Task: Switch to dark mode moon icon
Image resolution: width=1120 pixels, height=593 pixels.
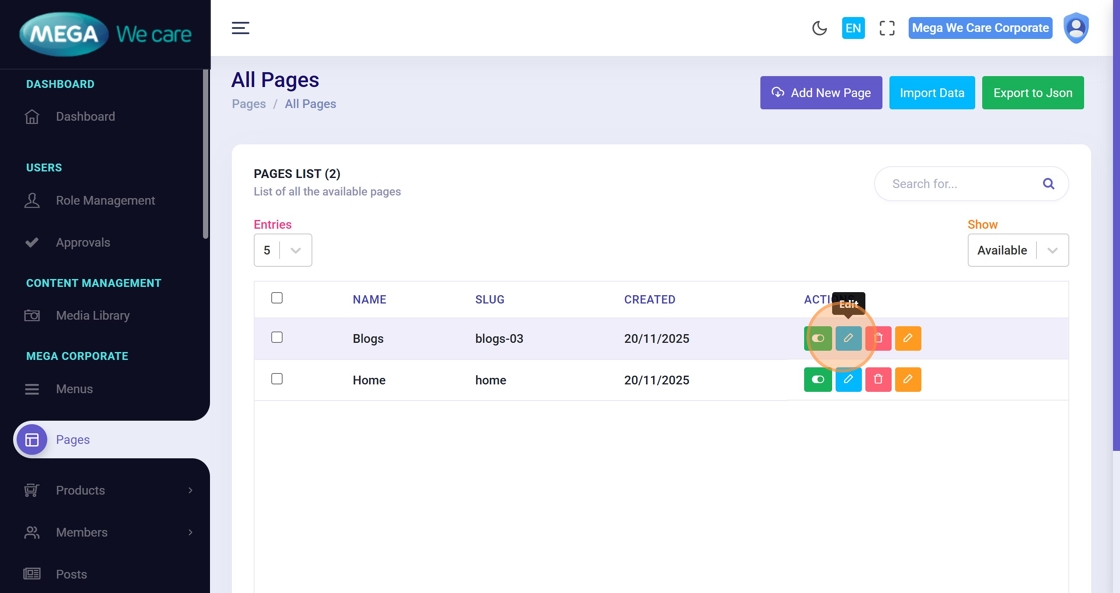Action: [819, 28]
